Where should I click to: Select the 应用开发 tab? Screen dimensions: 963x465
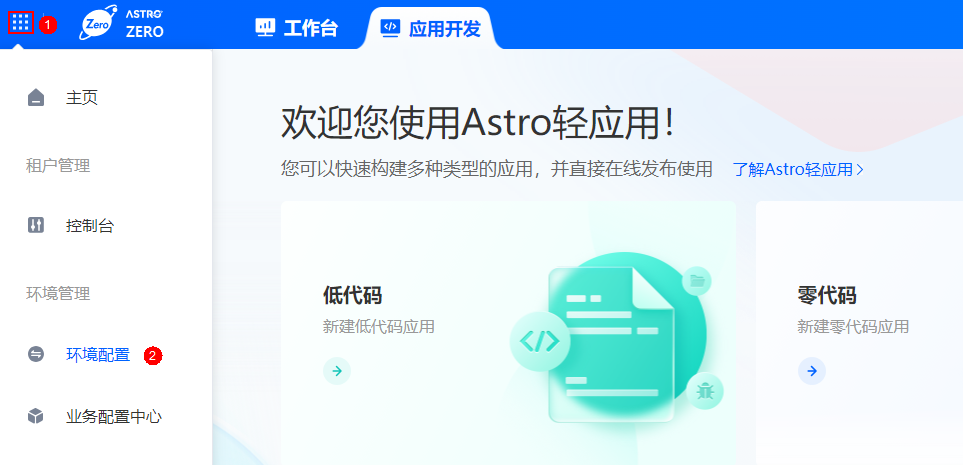[431, 28]
